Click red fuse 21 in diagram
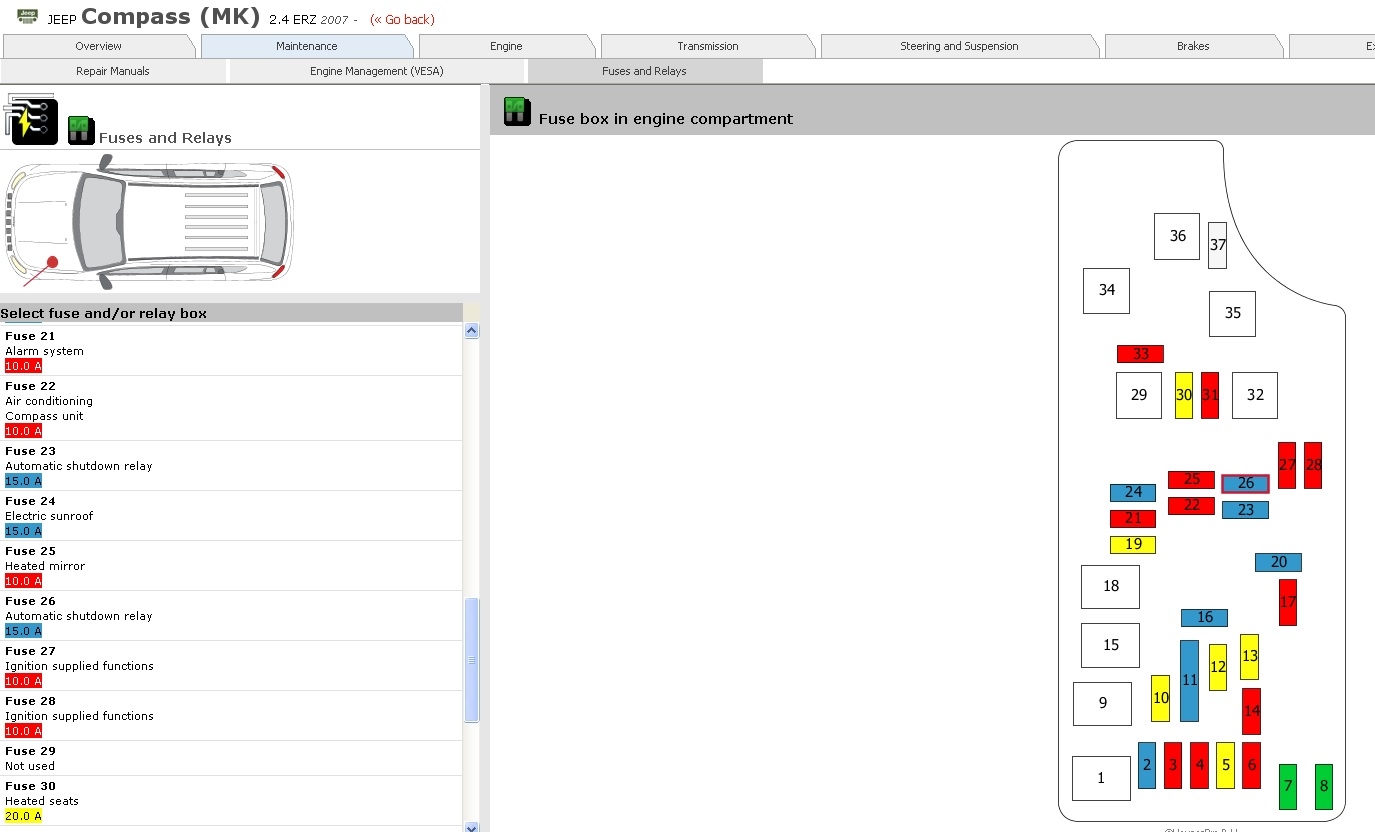Viewport: 1375px width, 832px height. point(1133,518)
